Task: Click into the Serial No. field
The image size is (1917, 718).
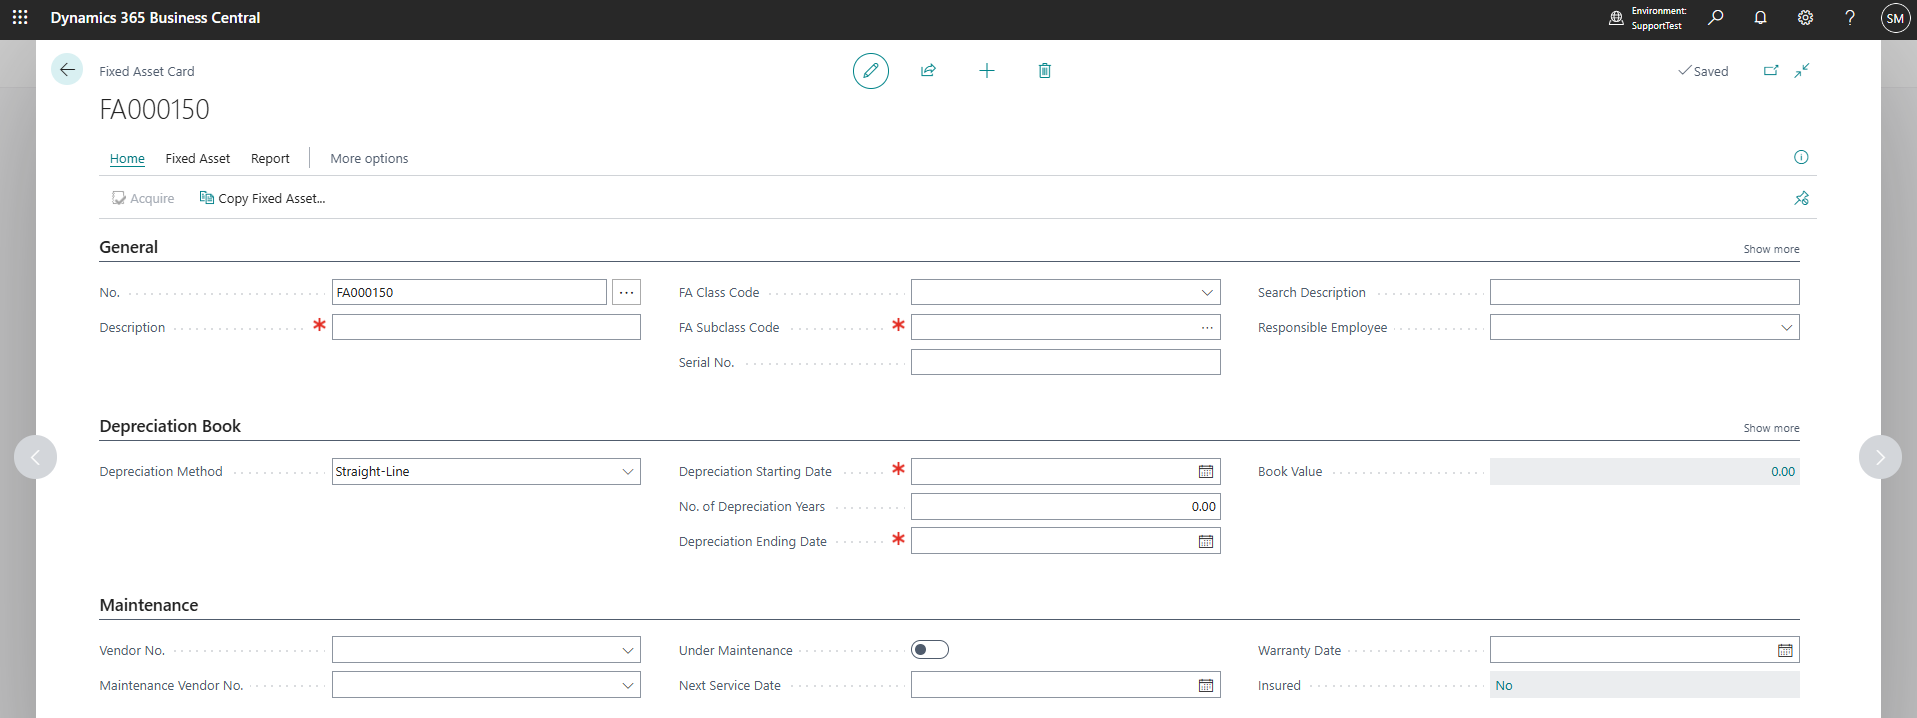Action: [1066, 362]
